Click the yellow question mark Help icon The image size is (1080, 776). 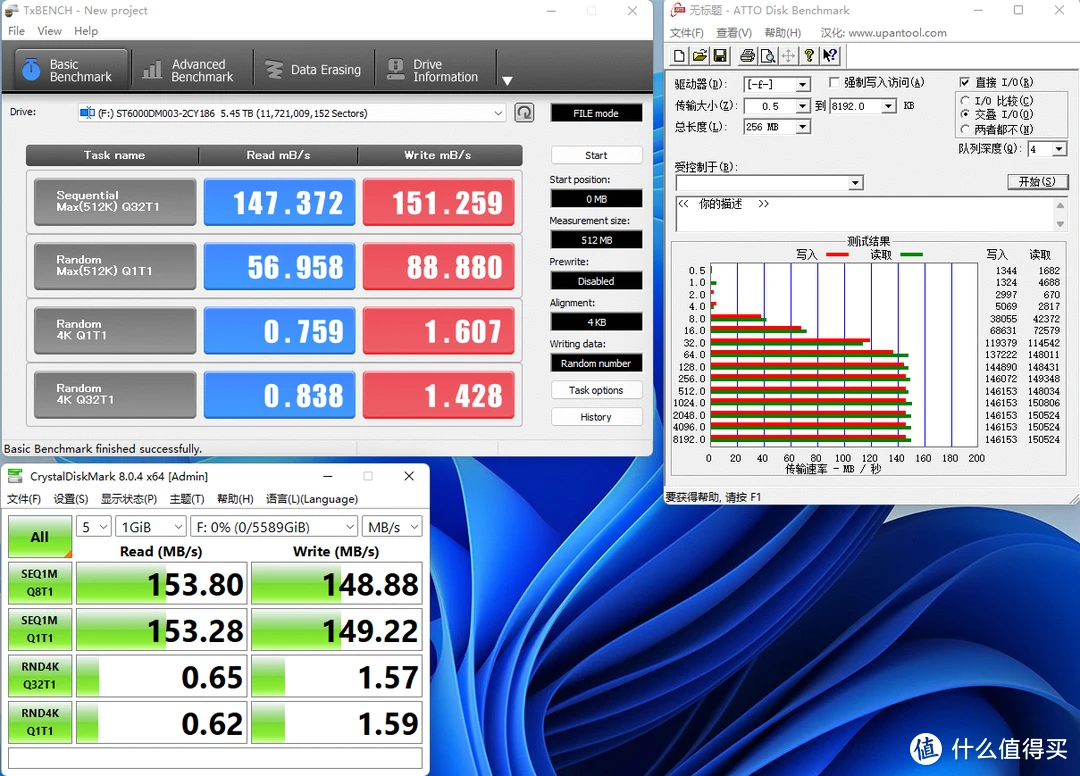pyautogui.click(x=811, y=56)
